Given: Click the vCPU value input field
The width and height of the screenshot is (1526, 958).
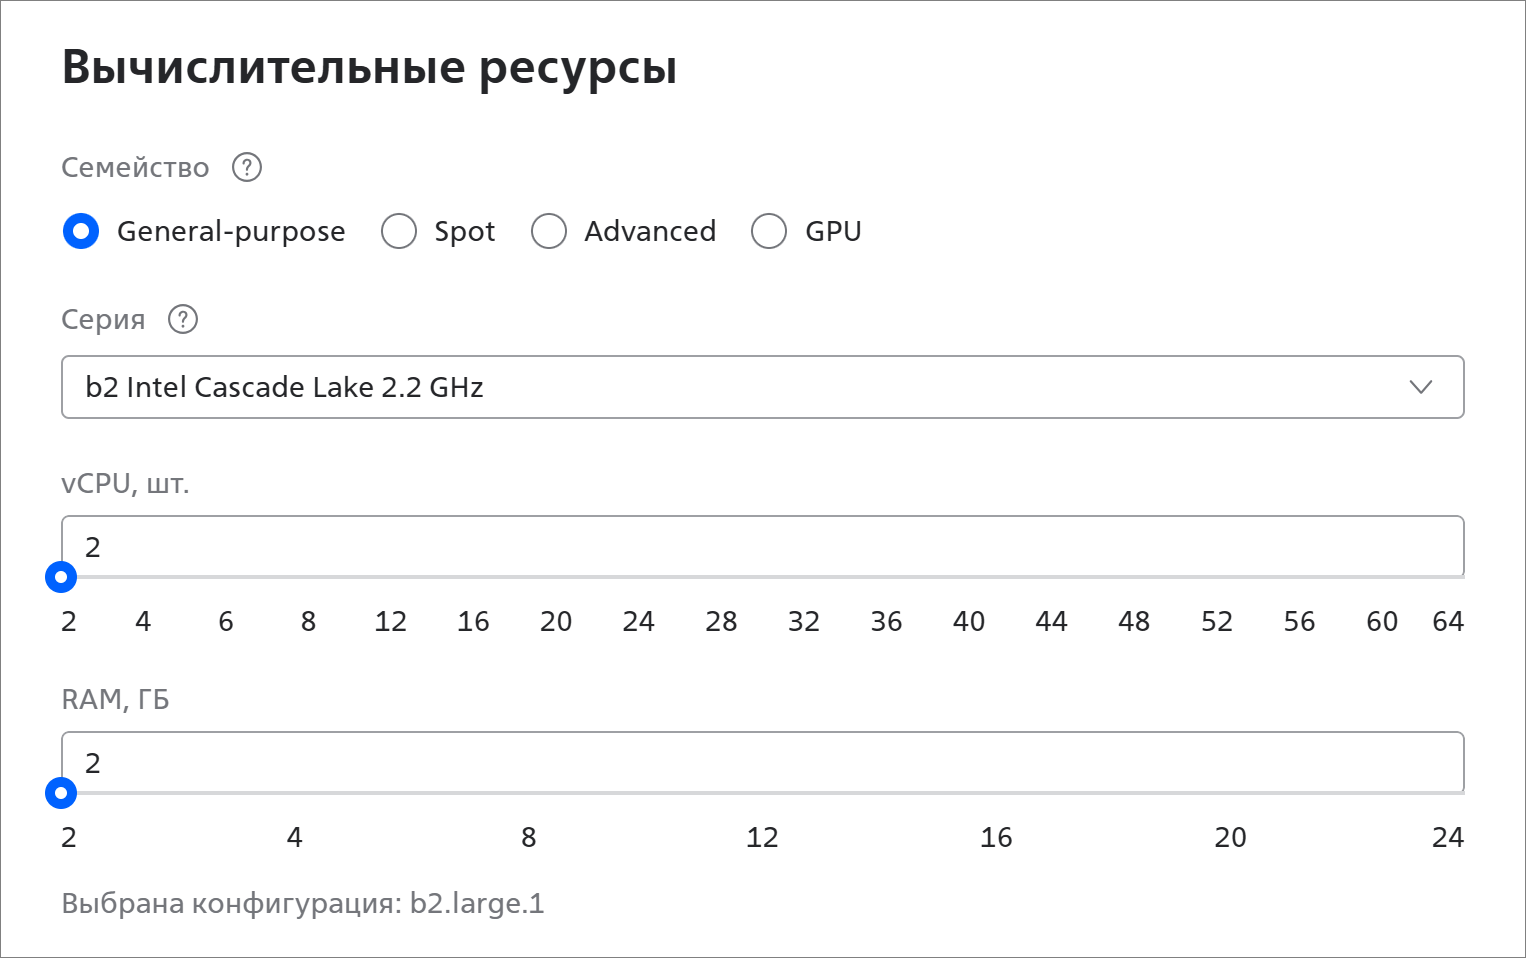Looking at the screenshot, I should 763,546.
